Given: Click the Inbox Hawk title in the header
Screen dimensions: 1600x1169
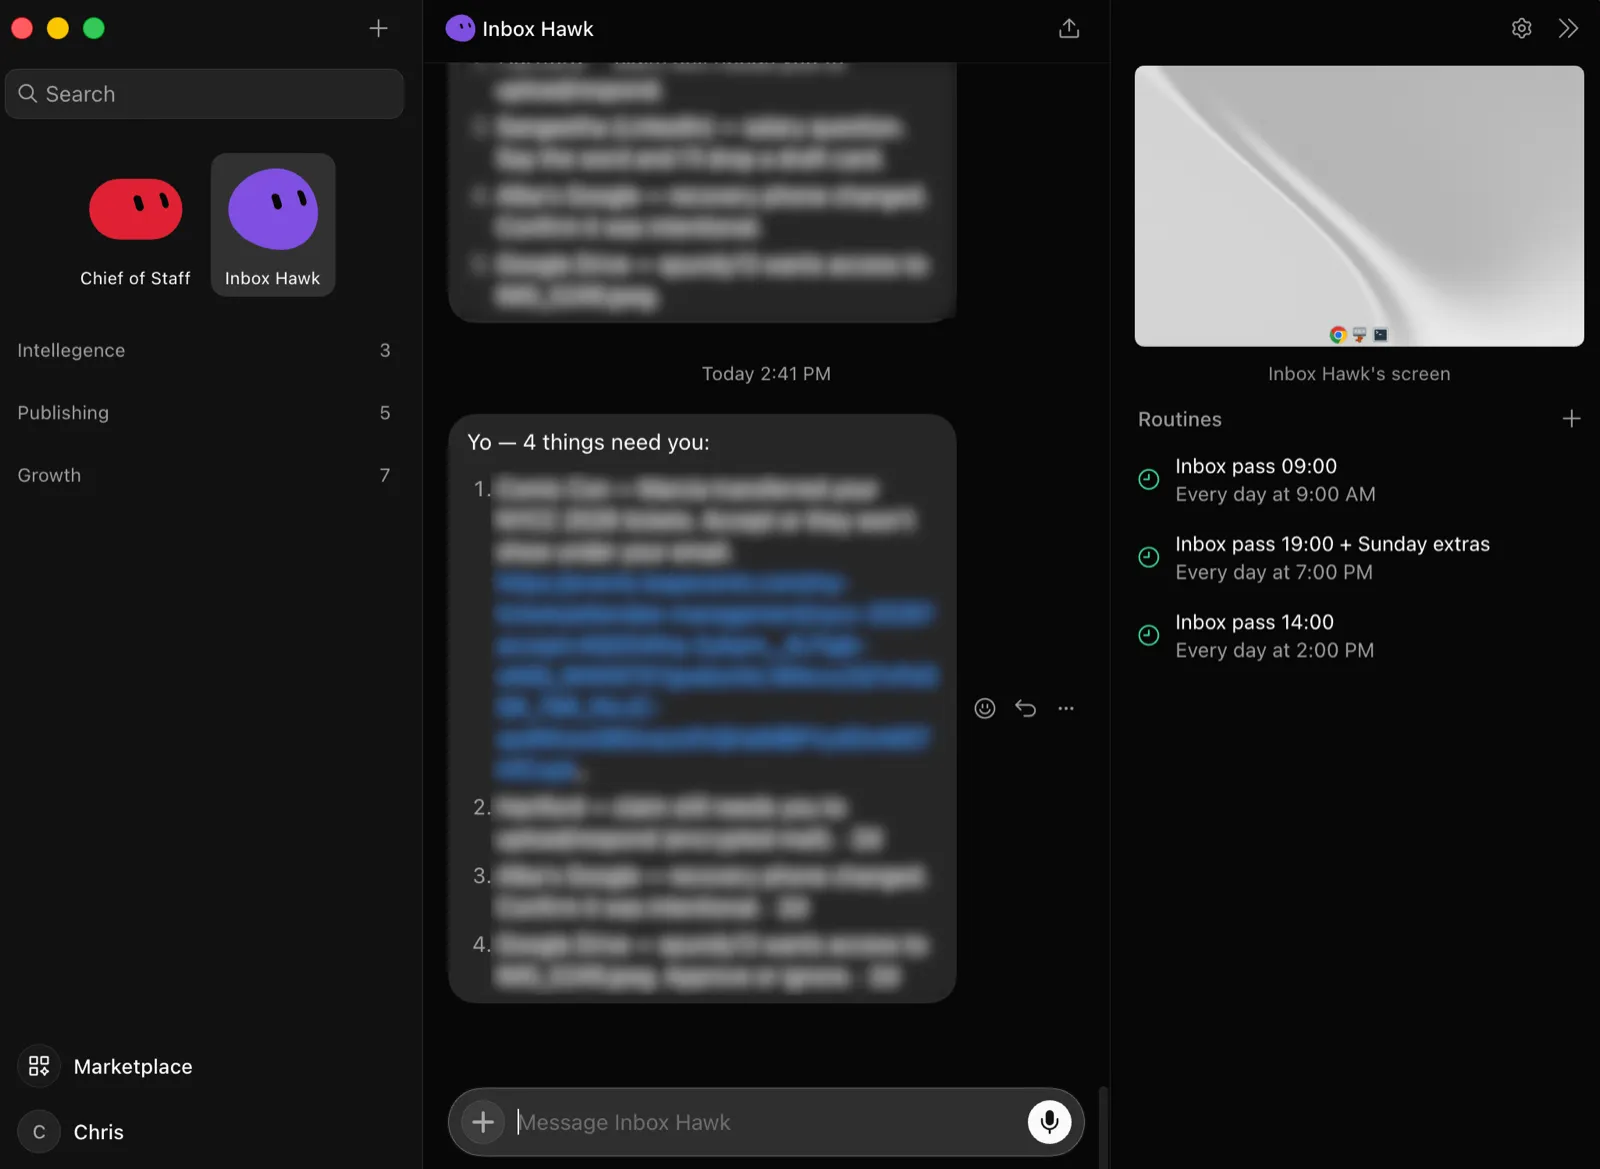Looking at the screenshot, I should [x=538, y=29].
